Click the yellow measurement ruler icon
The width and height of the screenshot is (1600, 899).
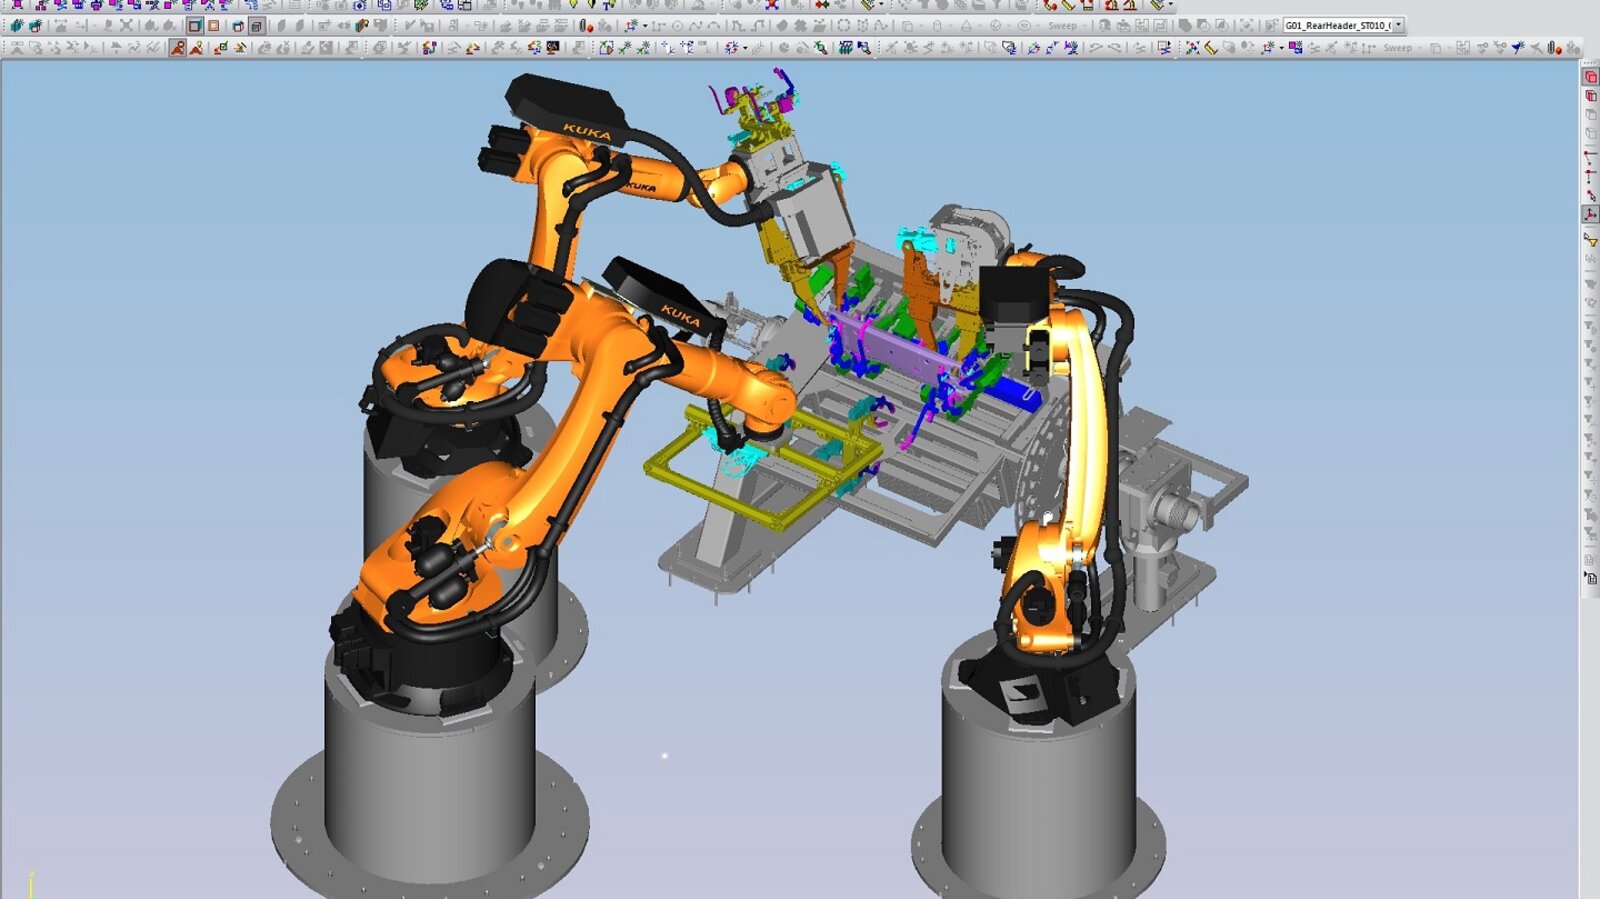click(x=1211, y=48)
